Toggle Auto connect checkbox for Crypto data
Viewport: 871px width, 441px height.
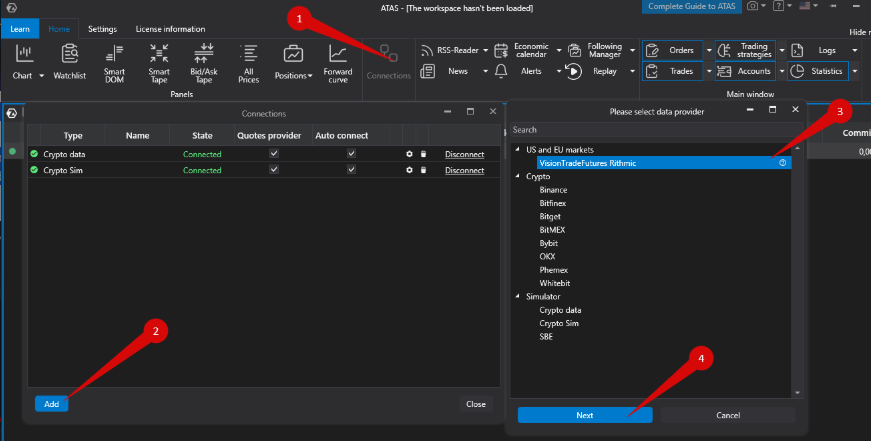(x=351, y=153)
